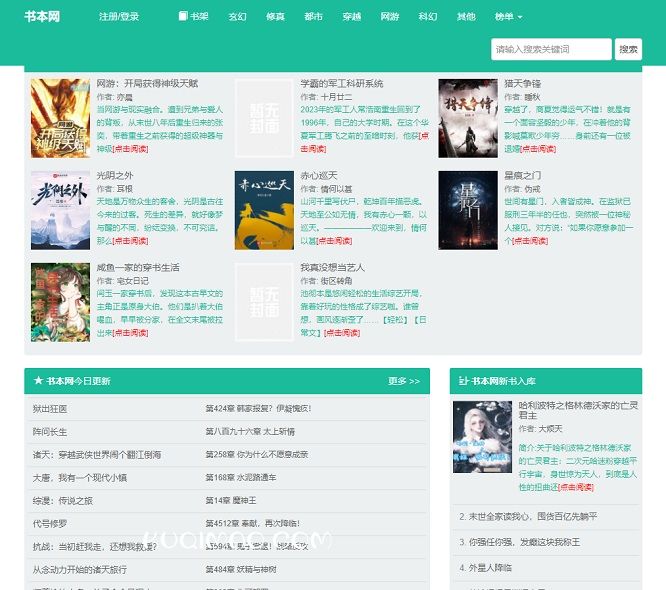The height and width of the screenshot is (590, 666).
Task: Select the 科幻 category
Action: [428, 17]
